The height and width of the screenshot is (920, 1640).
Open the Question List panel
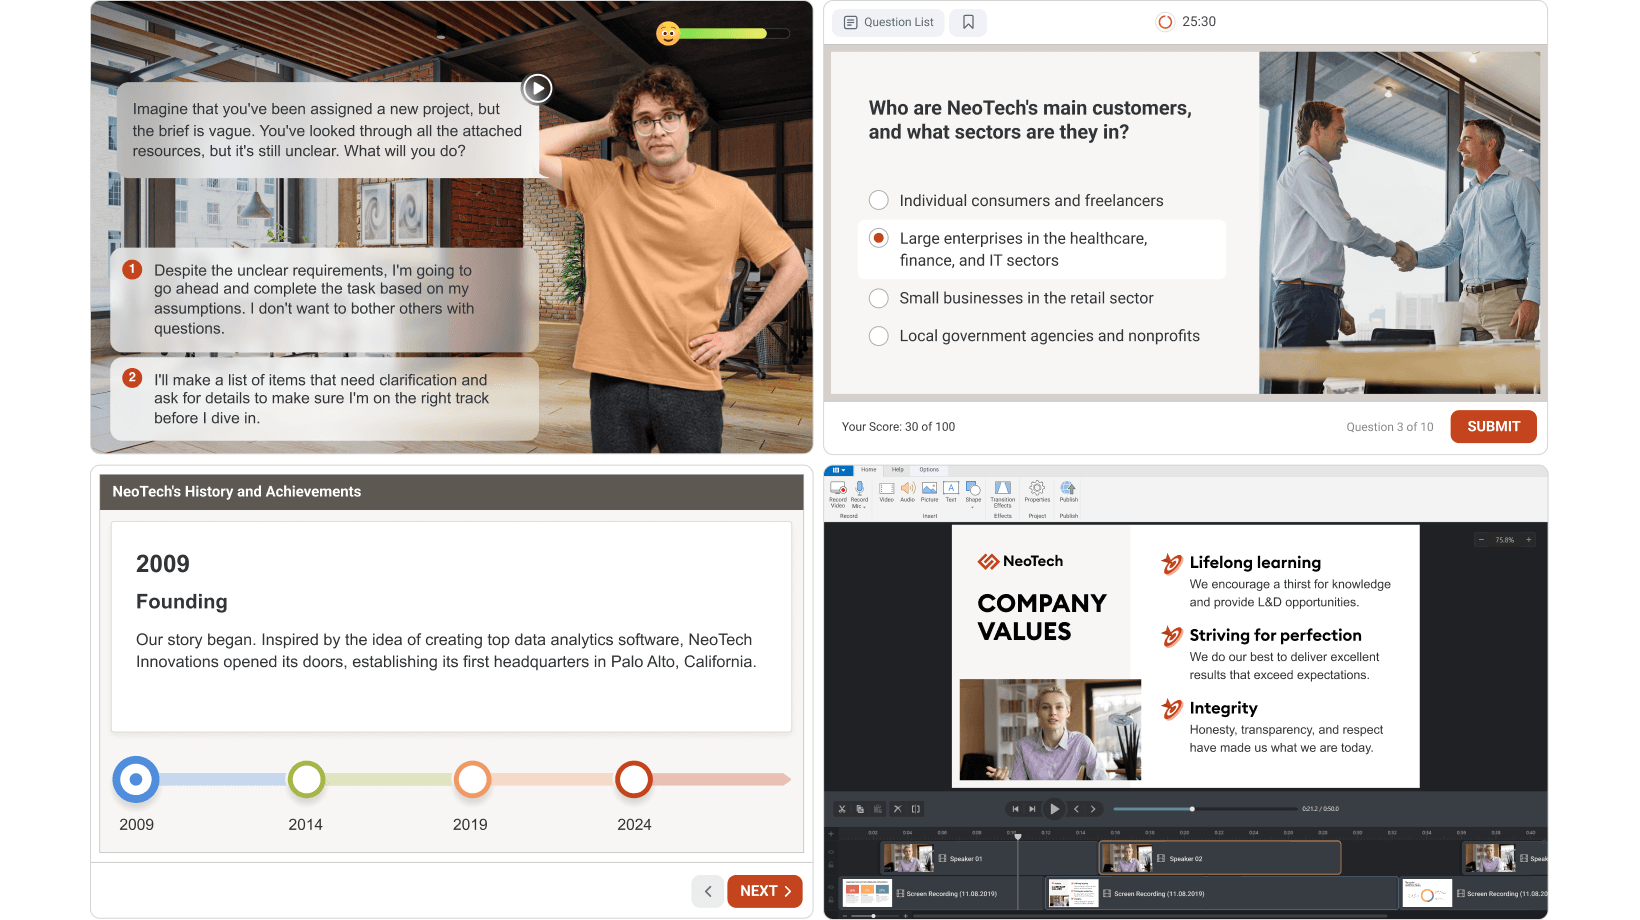coord(889,22)
